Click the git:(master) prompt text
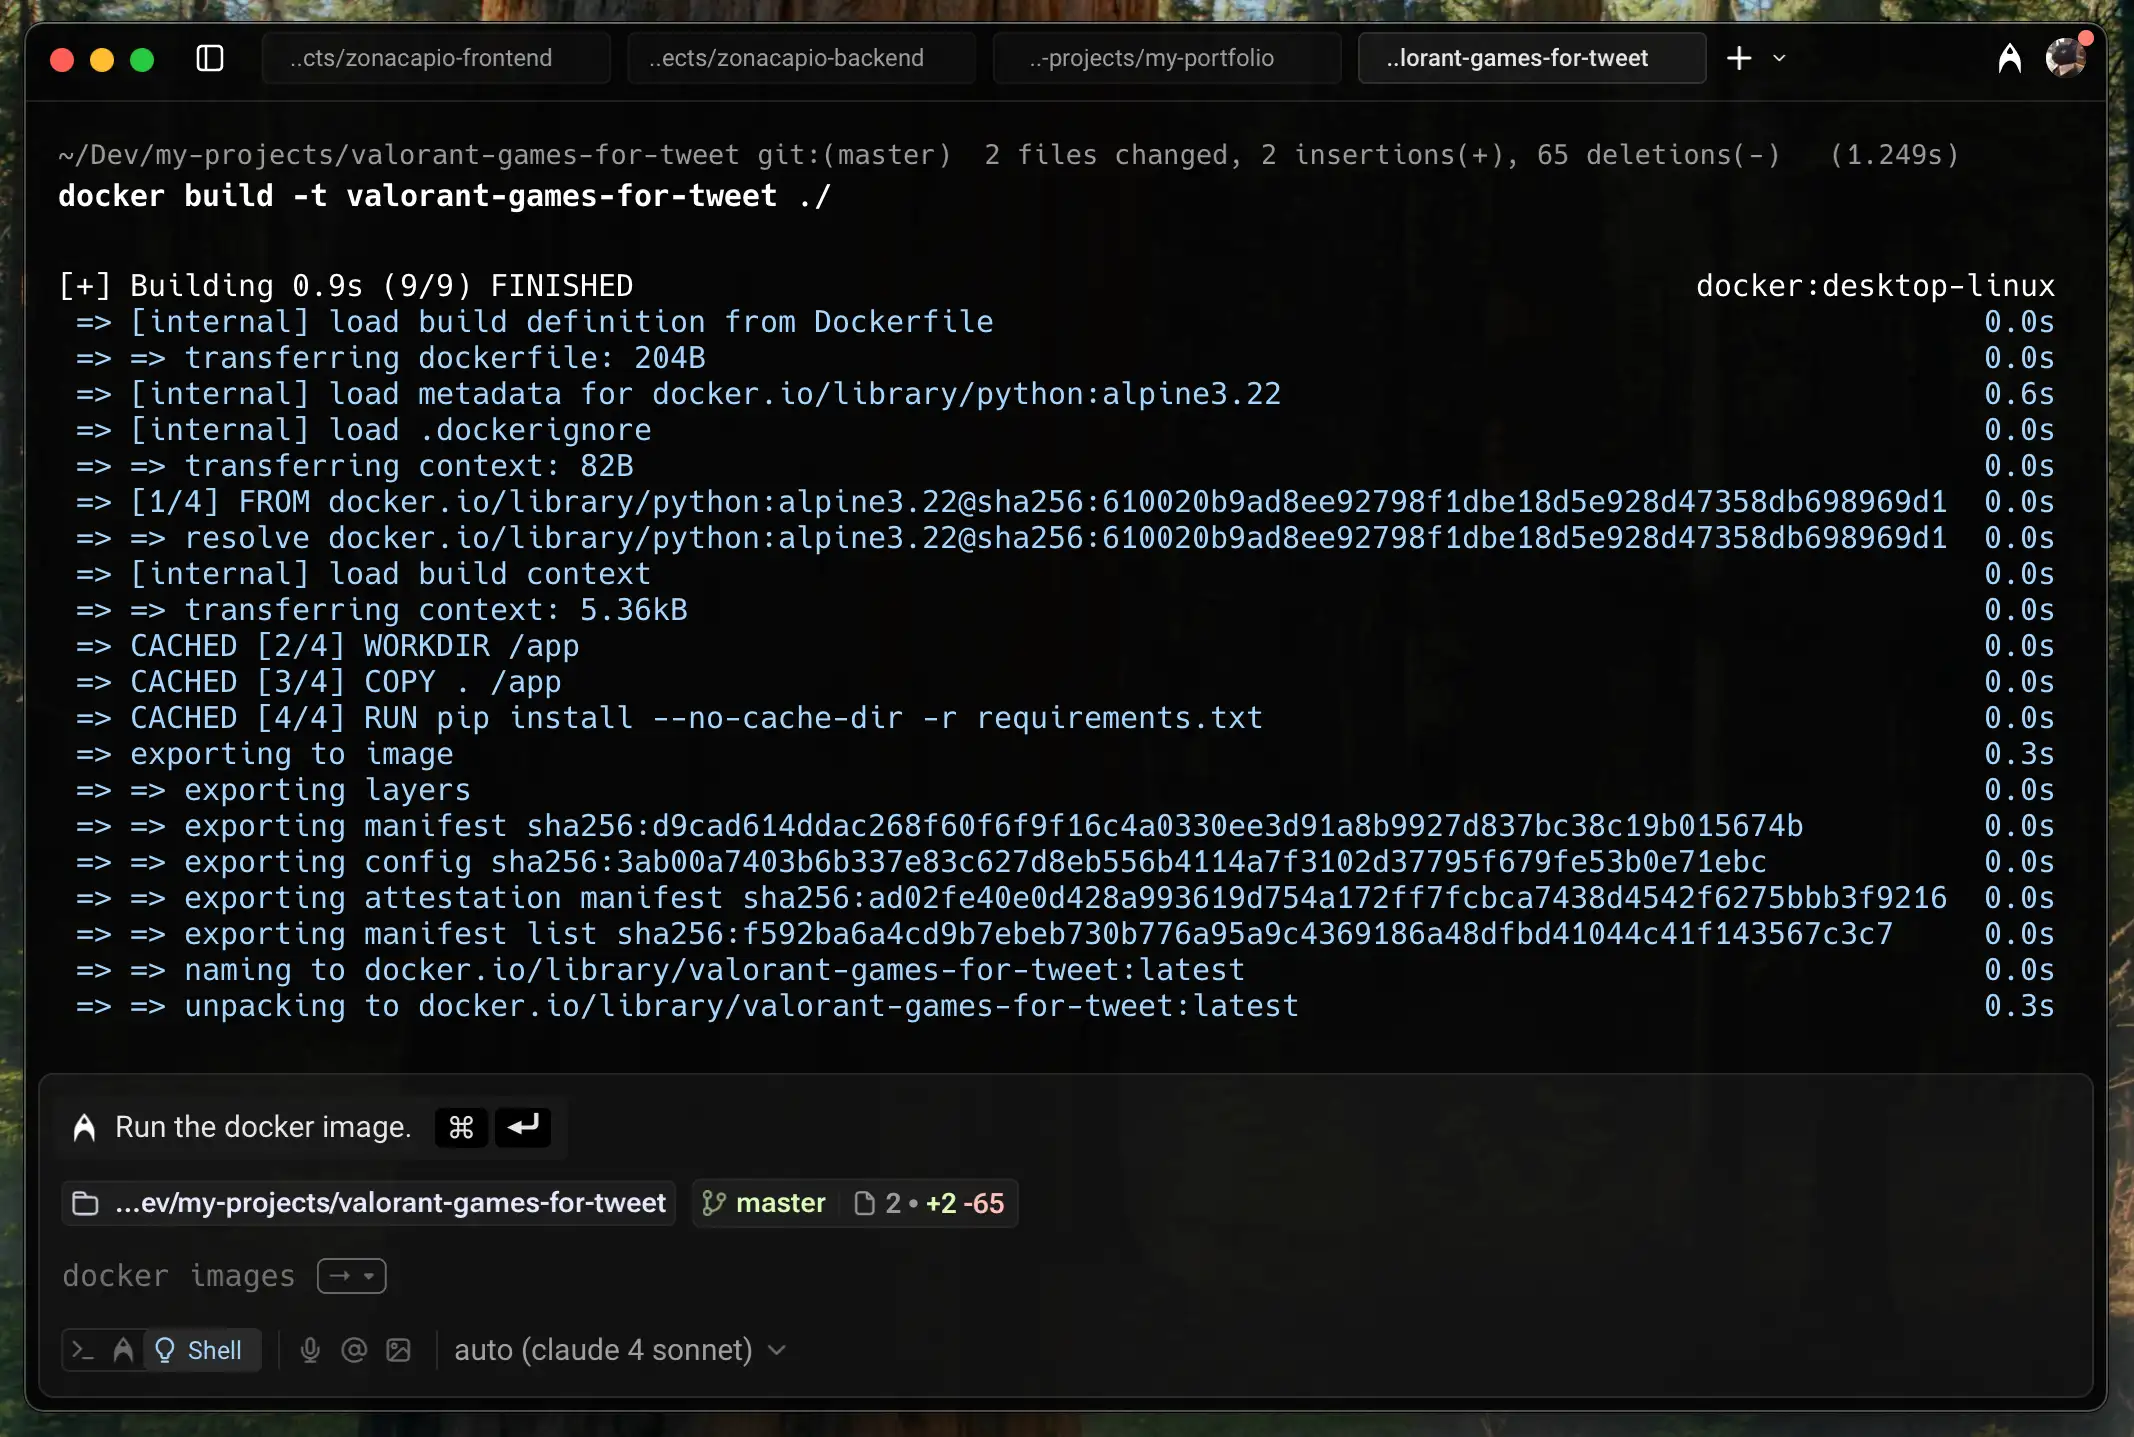 point(854,155)
